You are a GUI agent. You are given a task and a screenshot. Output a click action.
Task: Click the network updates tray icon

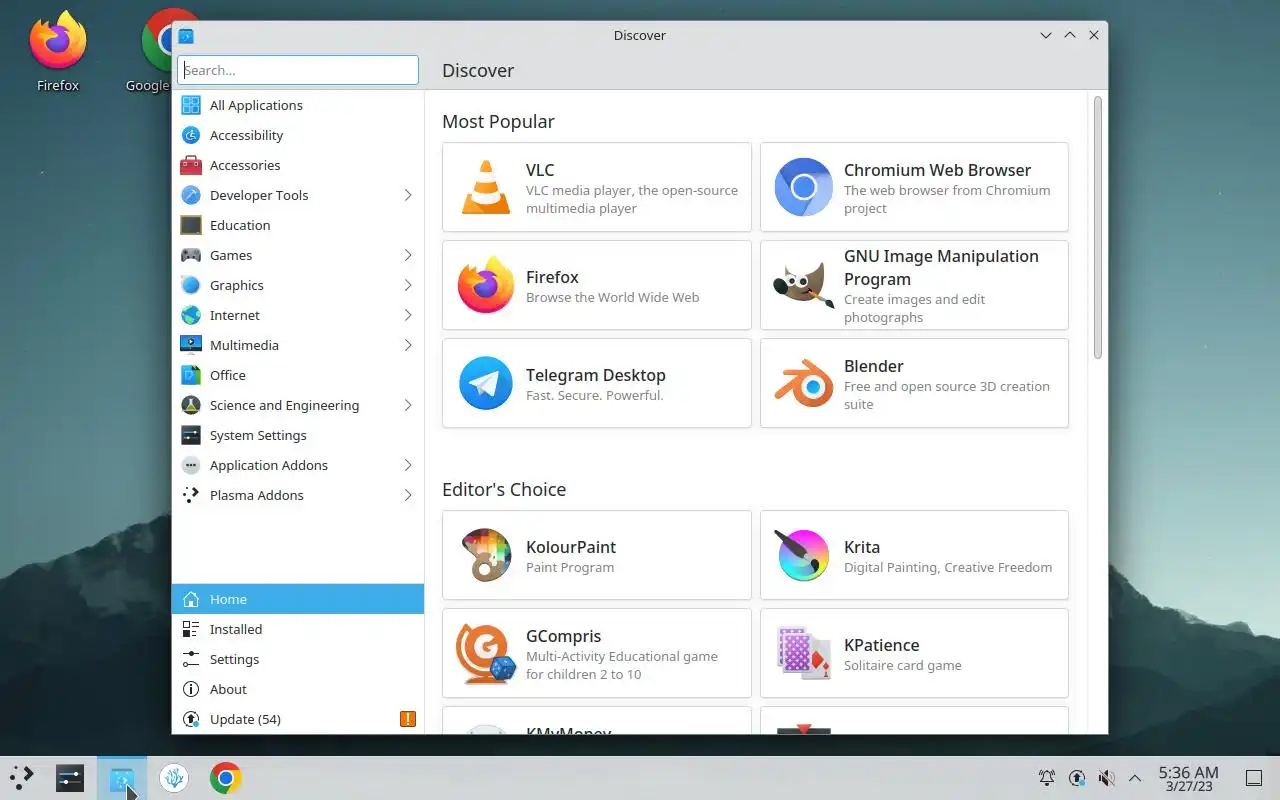pyautogui.click(x=1077, y=778)
